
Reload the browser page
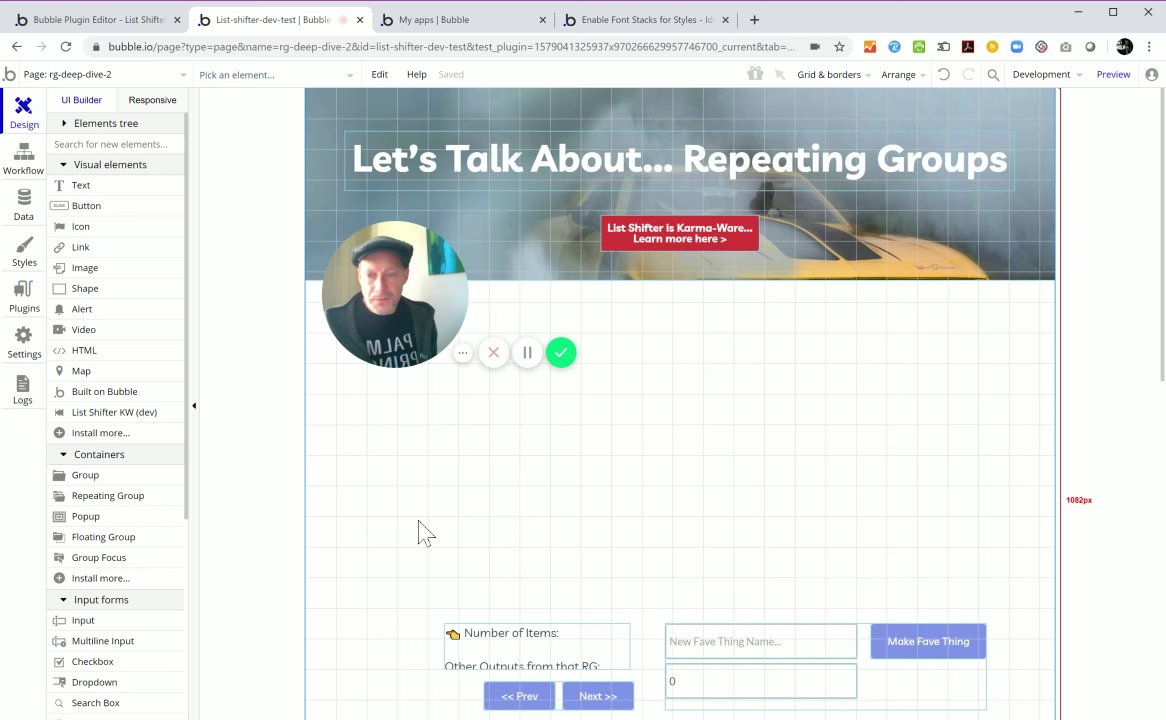(x=66, y=47)
